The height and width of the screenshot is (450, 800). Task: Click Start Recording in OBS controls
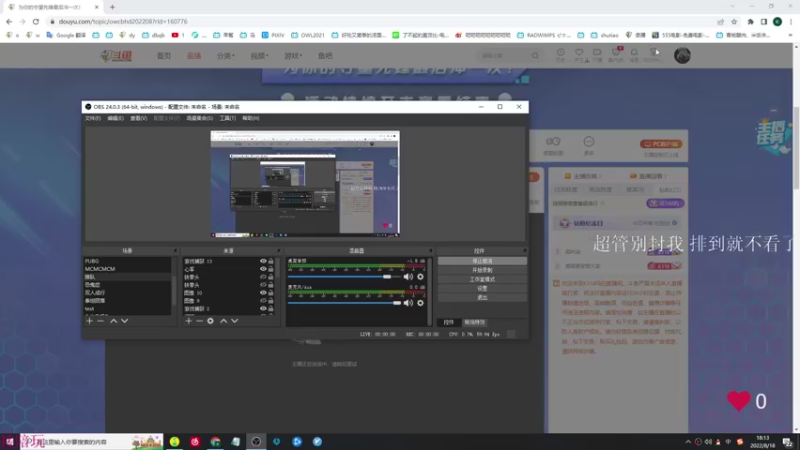pos(482,270)
